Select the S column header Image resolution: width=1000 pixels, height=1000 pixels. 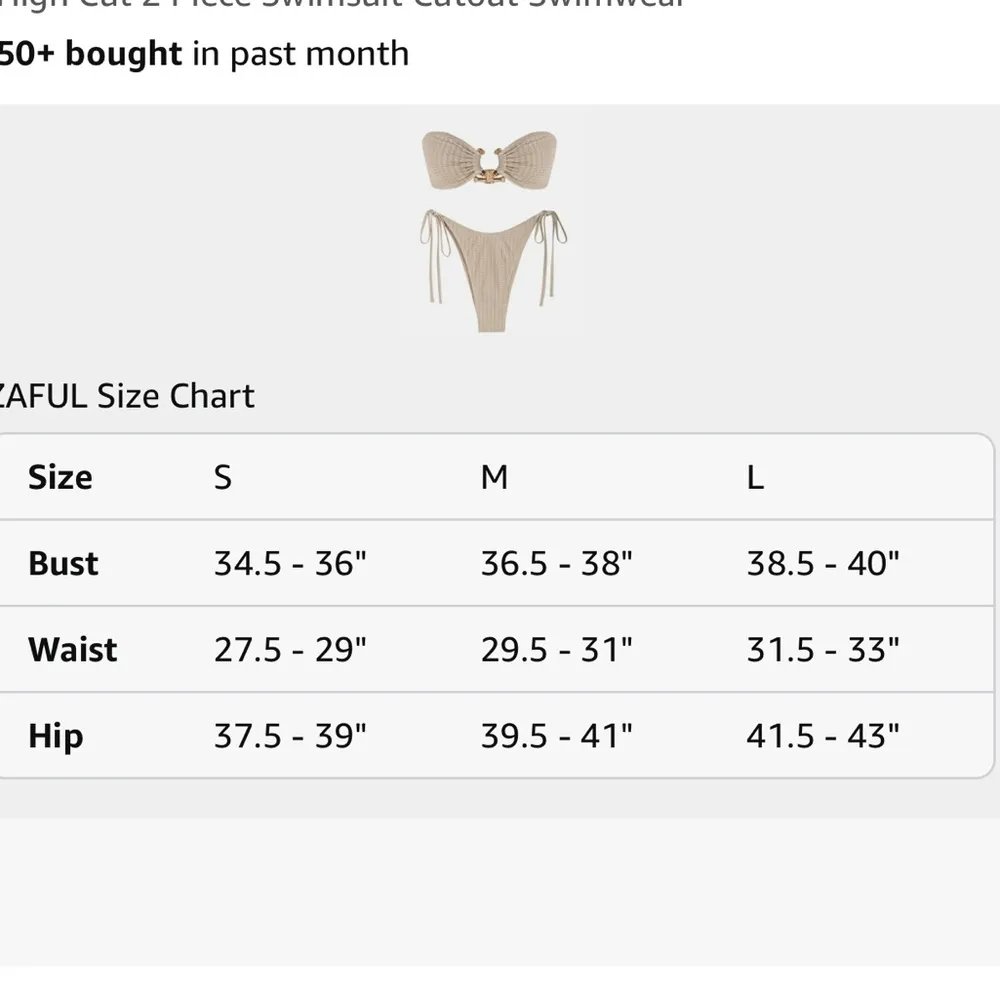point(222,477)
